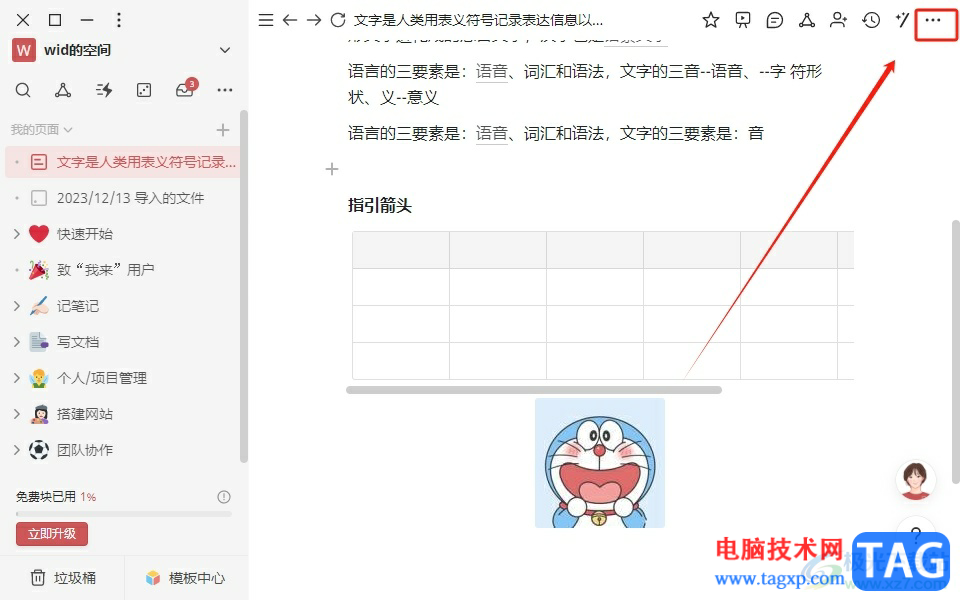The width and height of the screenshot is (960, 600).
Task: Go forward to next page
Action: pyautogui.click(x=314, y=20)
